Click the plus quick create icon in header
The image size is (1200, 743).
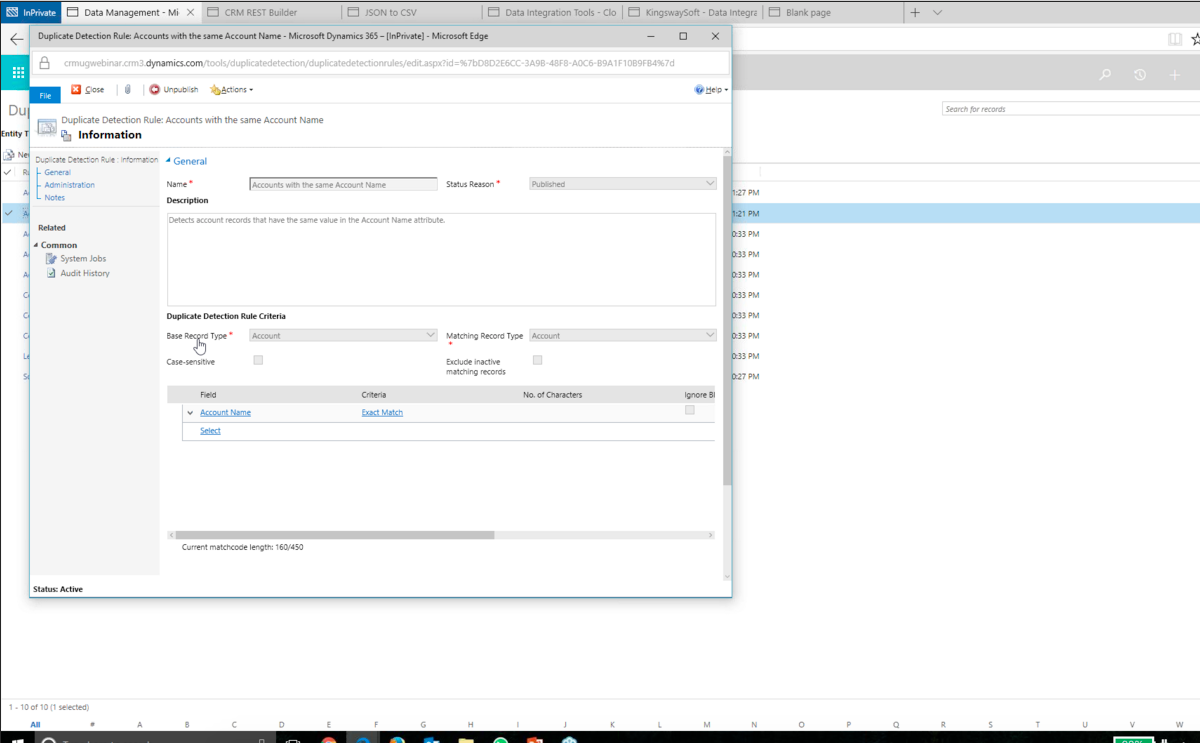tap(1175, 75)
